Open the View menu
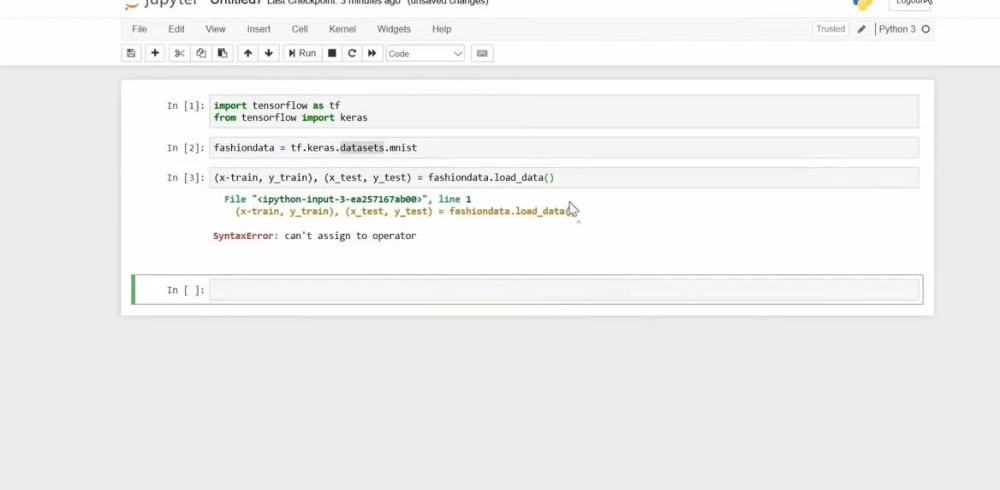Image resolution: width=1000 pixels, height=490 pixels. point(216,29)
